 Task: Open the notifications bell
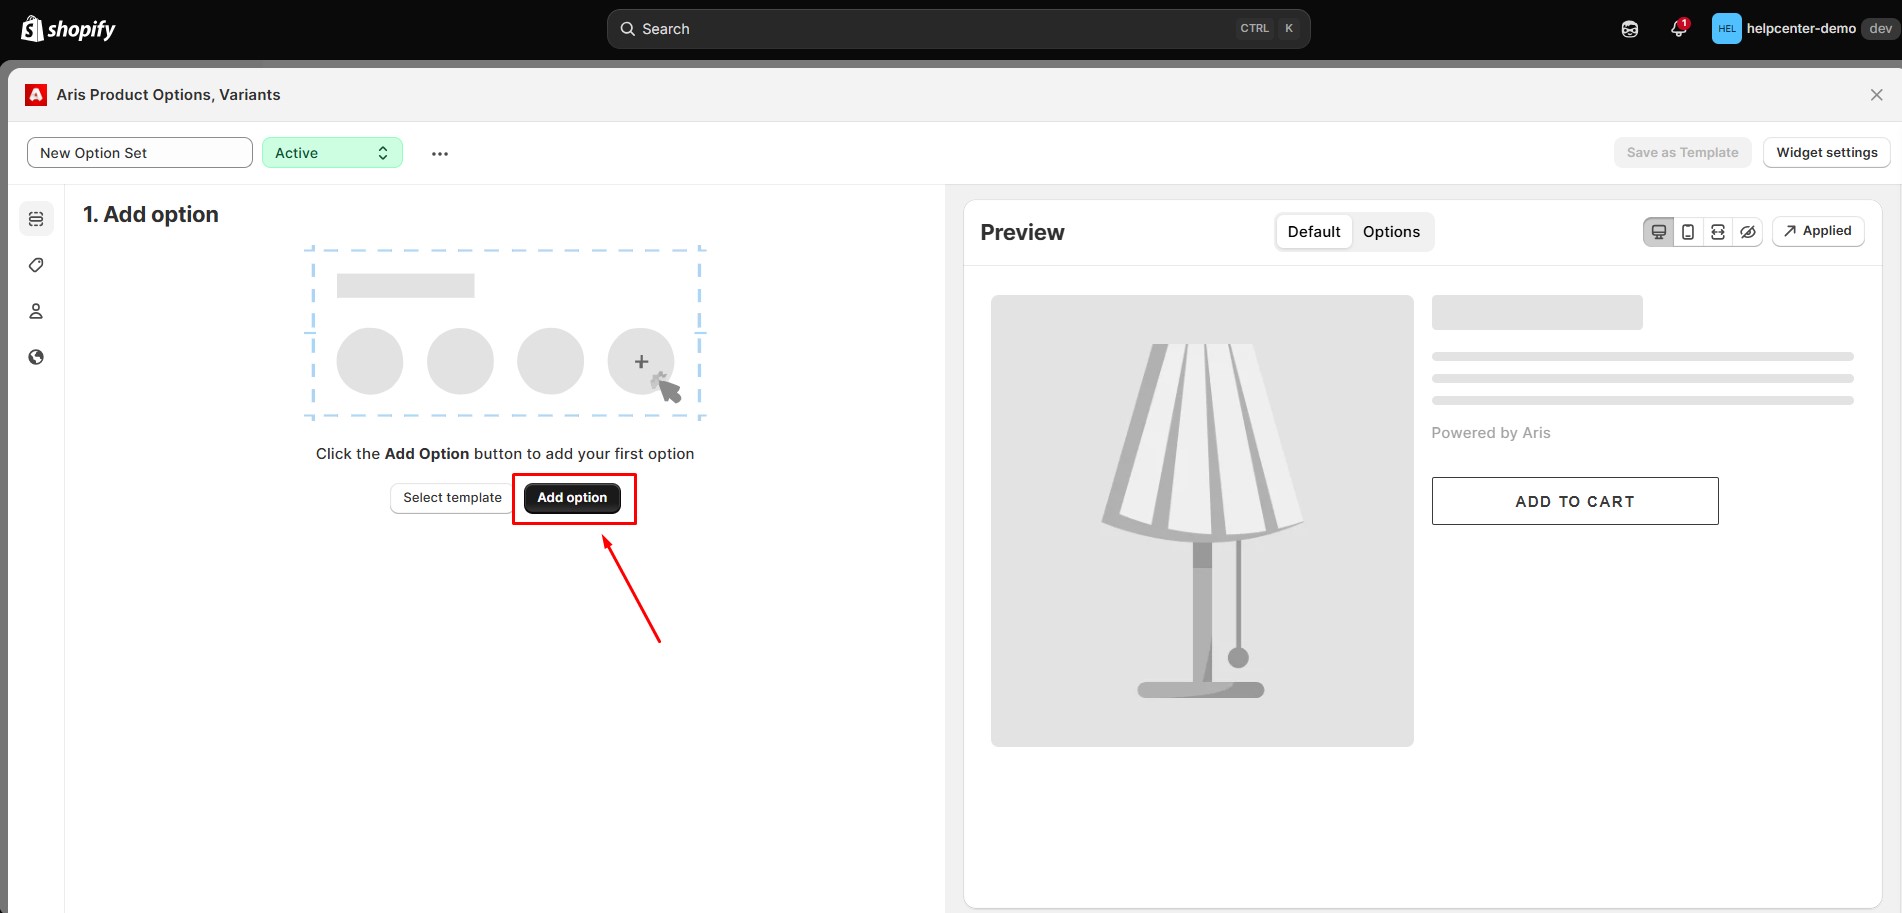[x=1679, y=29]
